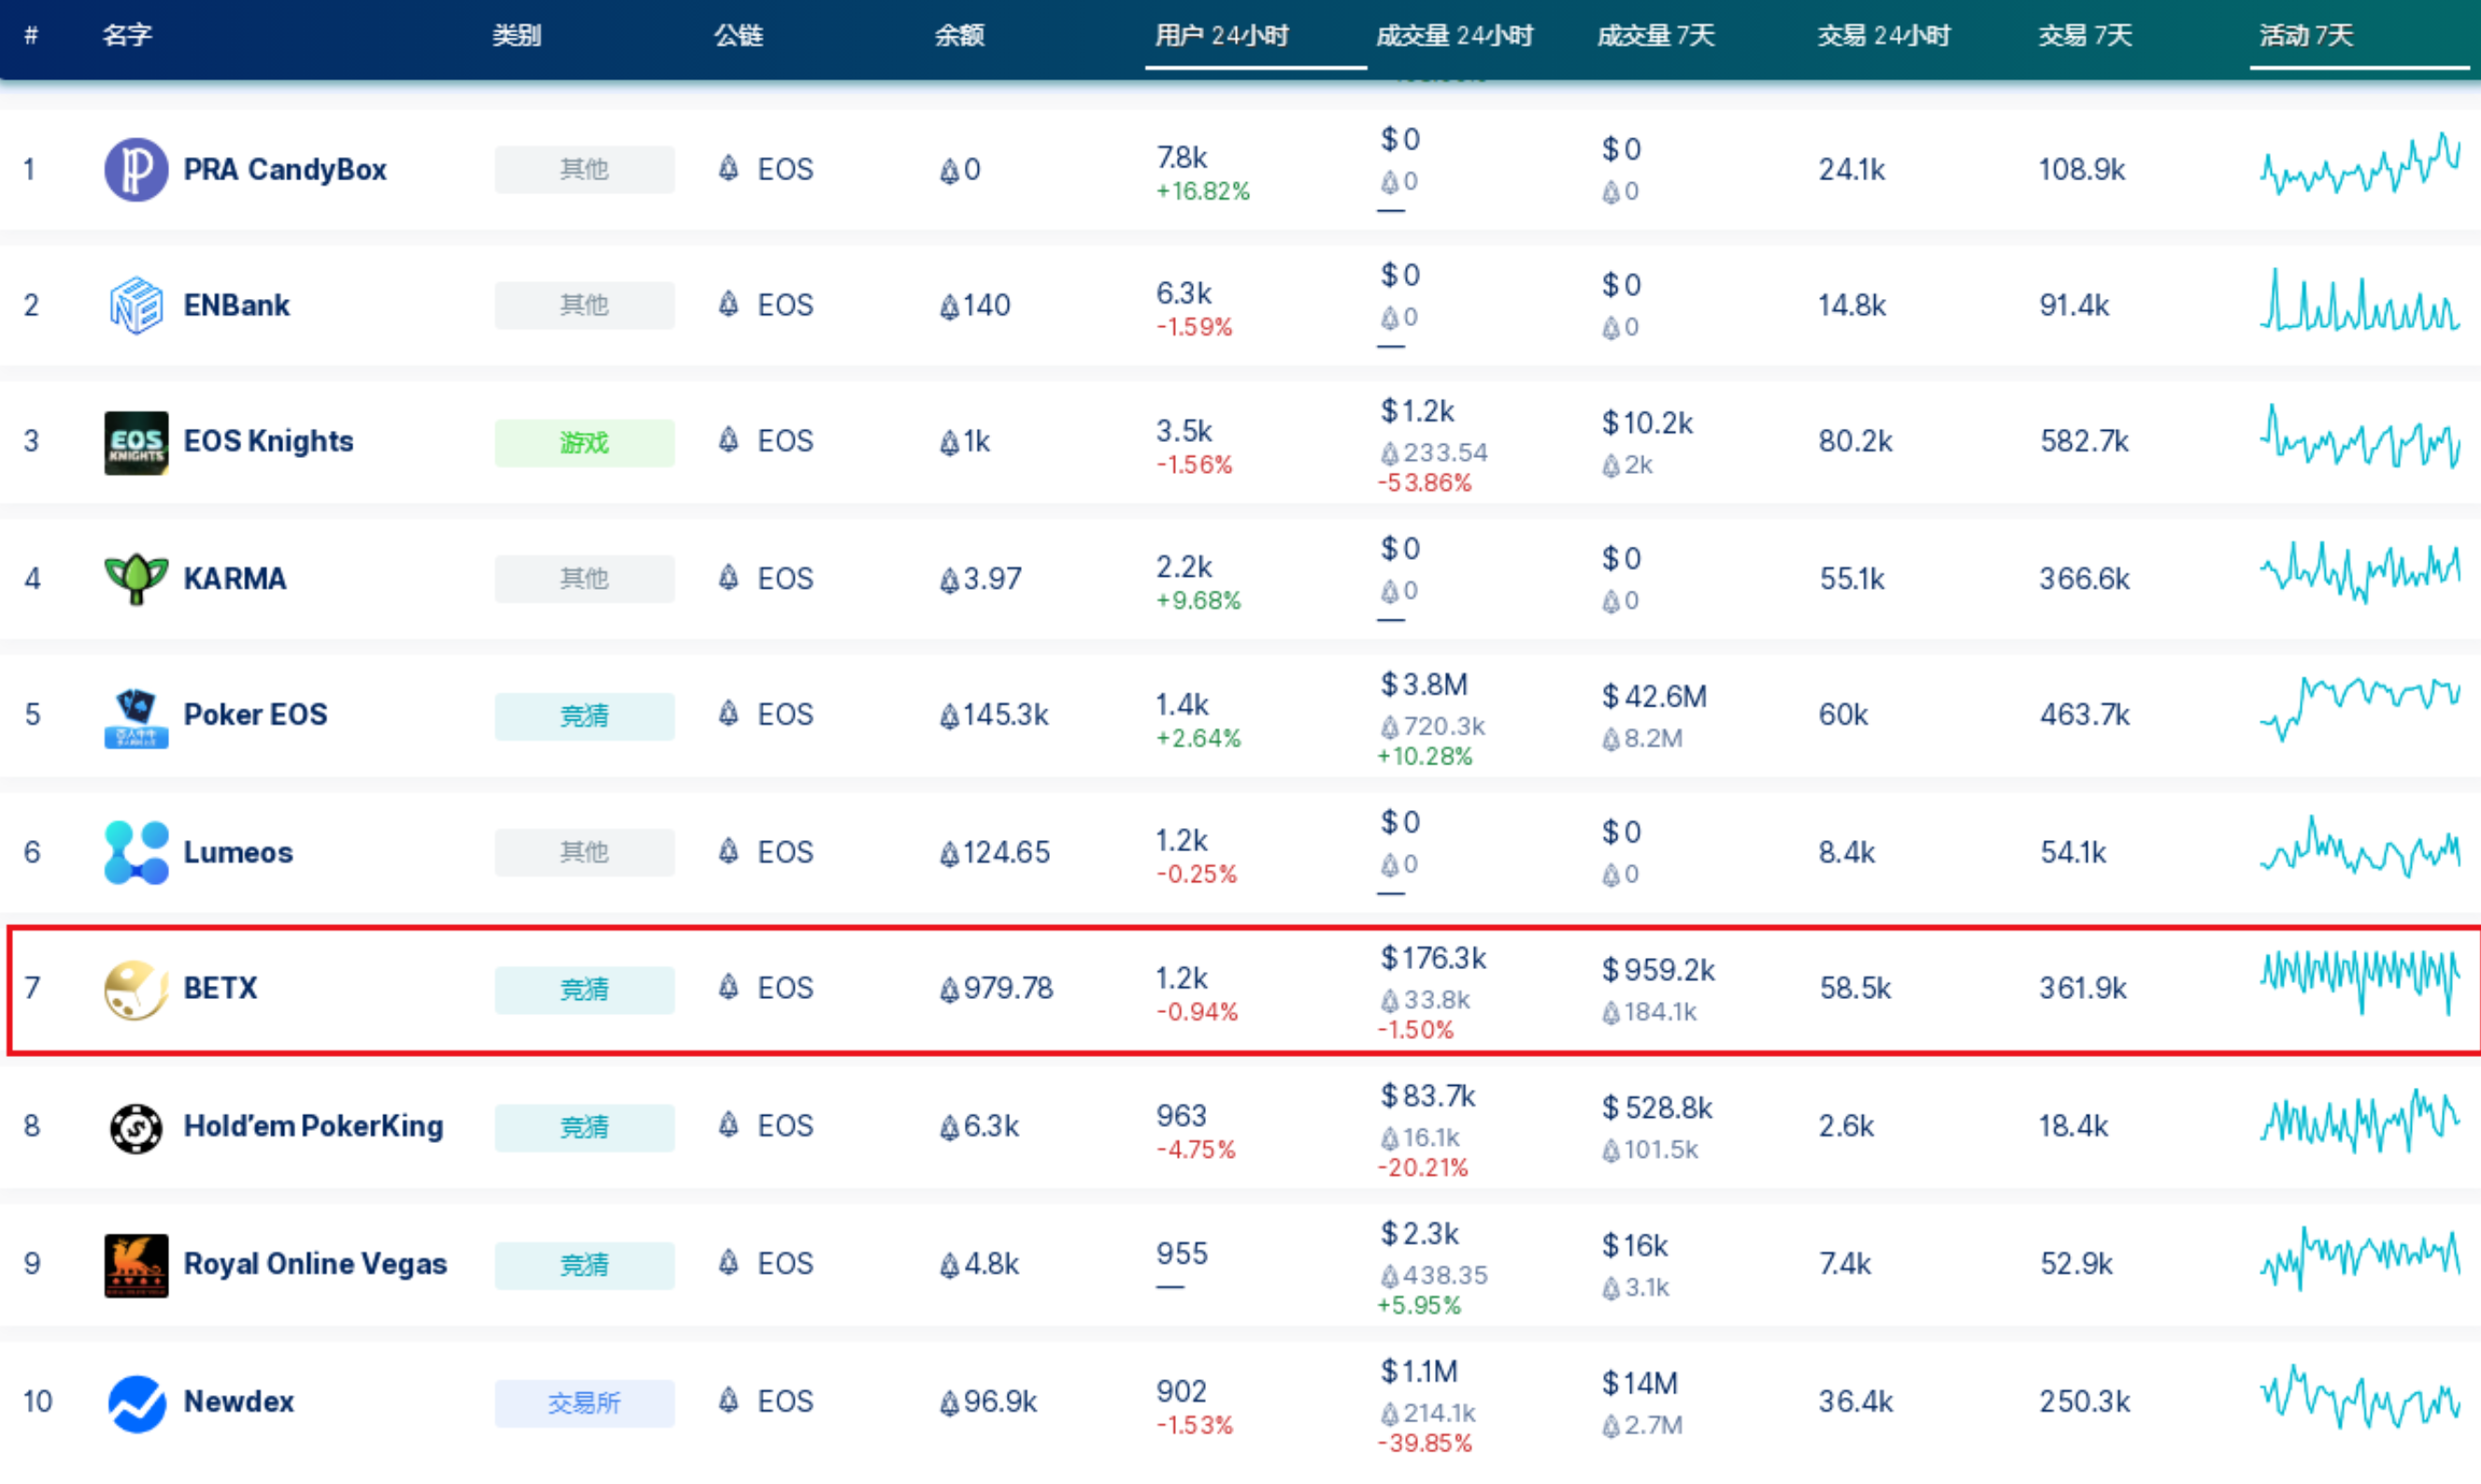Screen dimensions: 2481x1484
Task: Click the EOS chain icon in Lumeos row
Action: (x=729, y=851)
